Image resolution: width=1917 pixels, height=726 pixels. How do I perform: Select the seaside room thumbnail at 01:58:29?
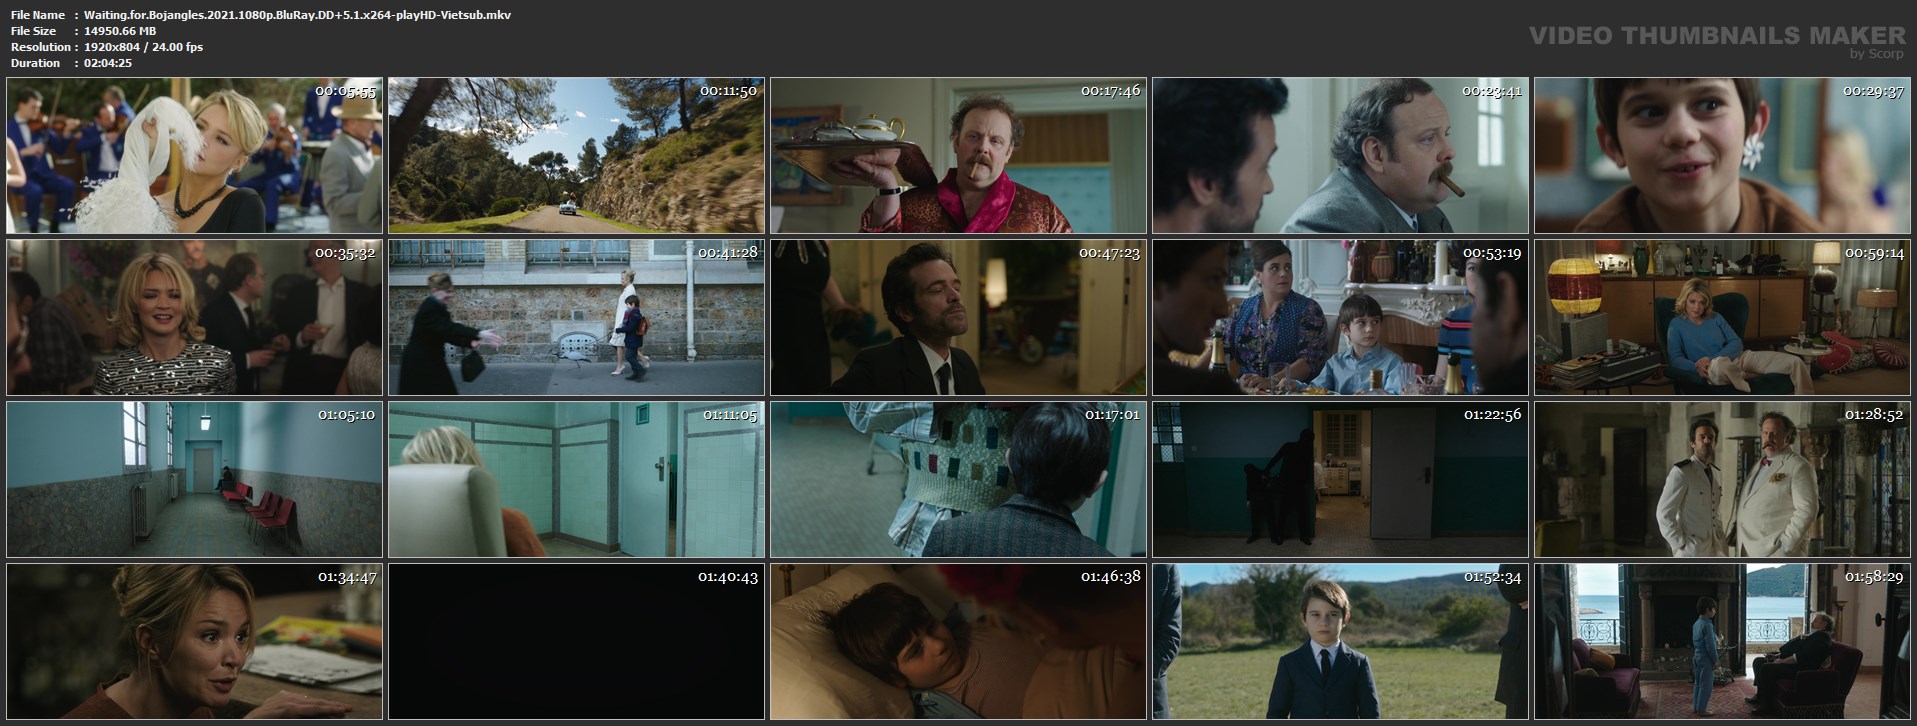1722,641
